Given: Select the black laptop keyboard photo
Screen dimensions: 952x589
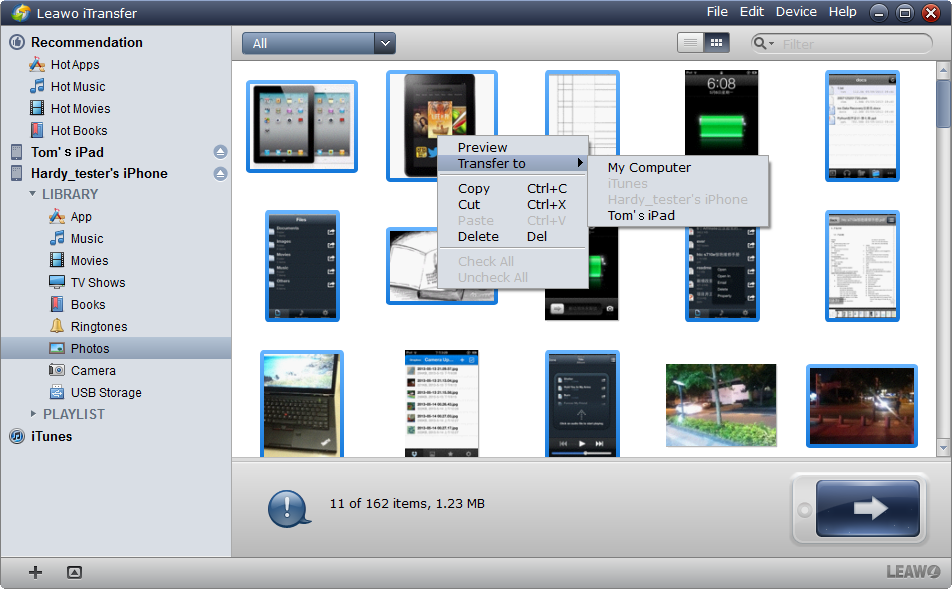Looking at the screenshot, I should click(302, 403).
